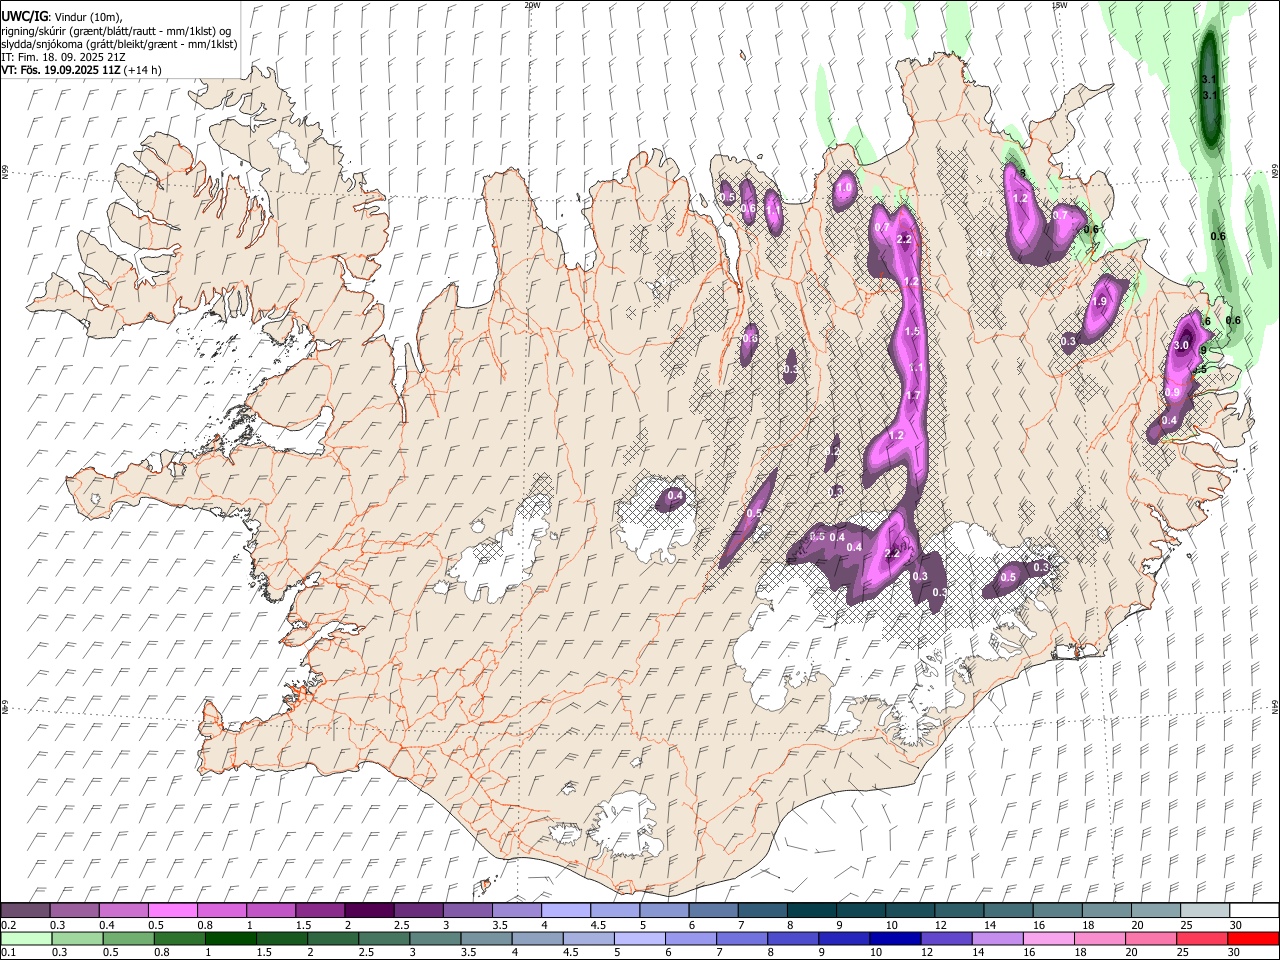Pick the 3–3.5 grey-teal rain swatch
The image size is (1280, 960).
(x=437, y=938)
